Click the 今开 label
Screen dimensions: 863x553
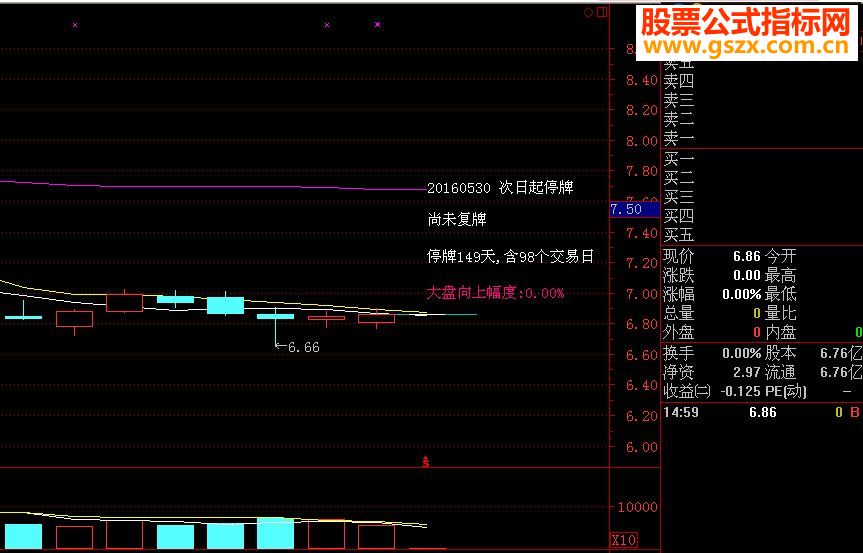(x=780, y=256)
